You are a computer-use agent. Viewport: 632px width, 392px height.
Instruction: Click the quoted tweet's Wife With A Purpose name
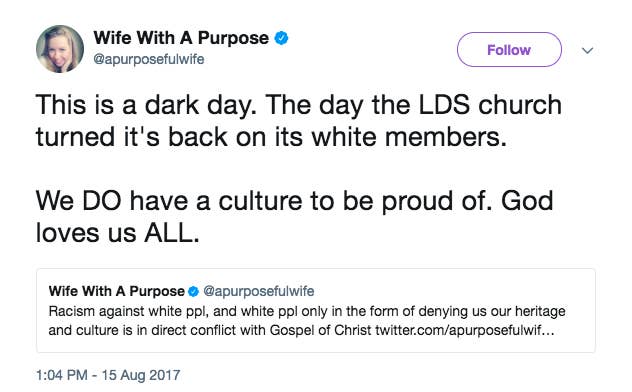(x=116, y=291)
